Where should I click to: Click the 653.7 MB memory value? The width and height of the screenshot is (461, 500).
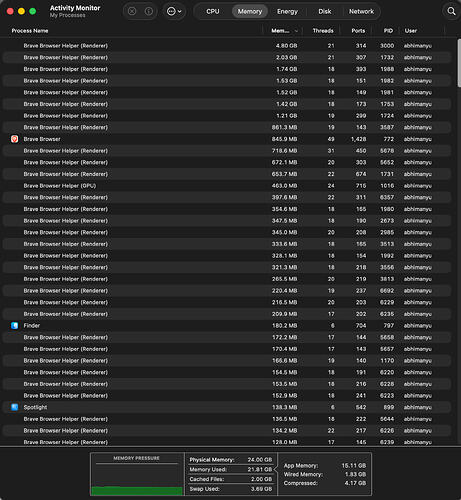click(284, 174)
